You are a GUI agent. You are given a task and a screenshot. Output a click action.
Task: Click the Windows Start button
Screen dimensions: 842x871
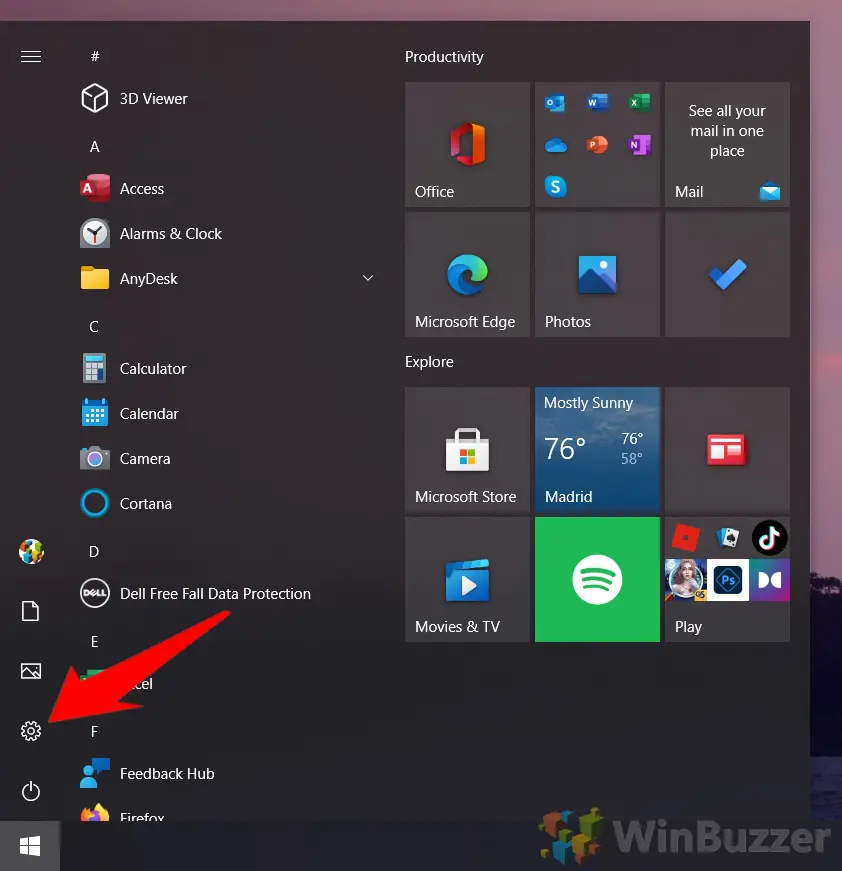30,846
